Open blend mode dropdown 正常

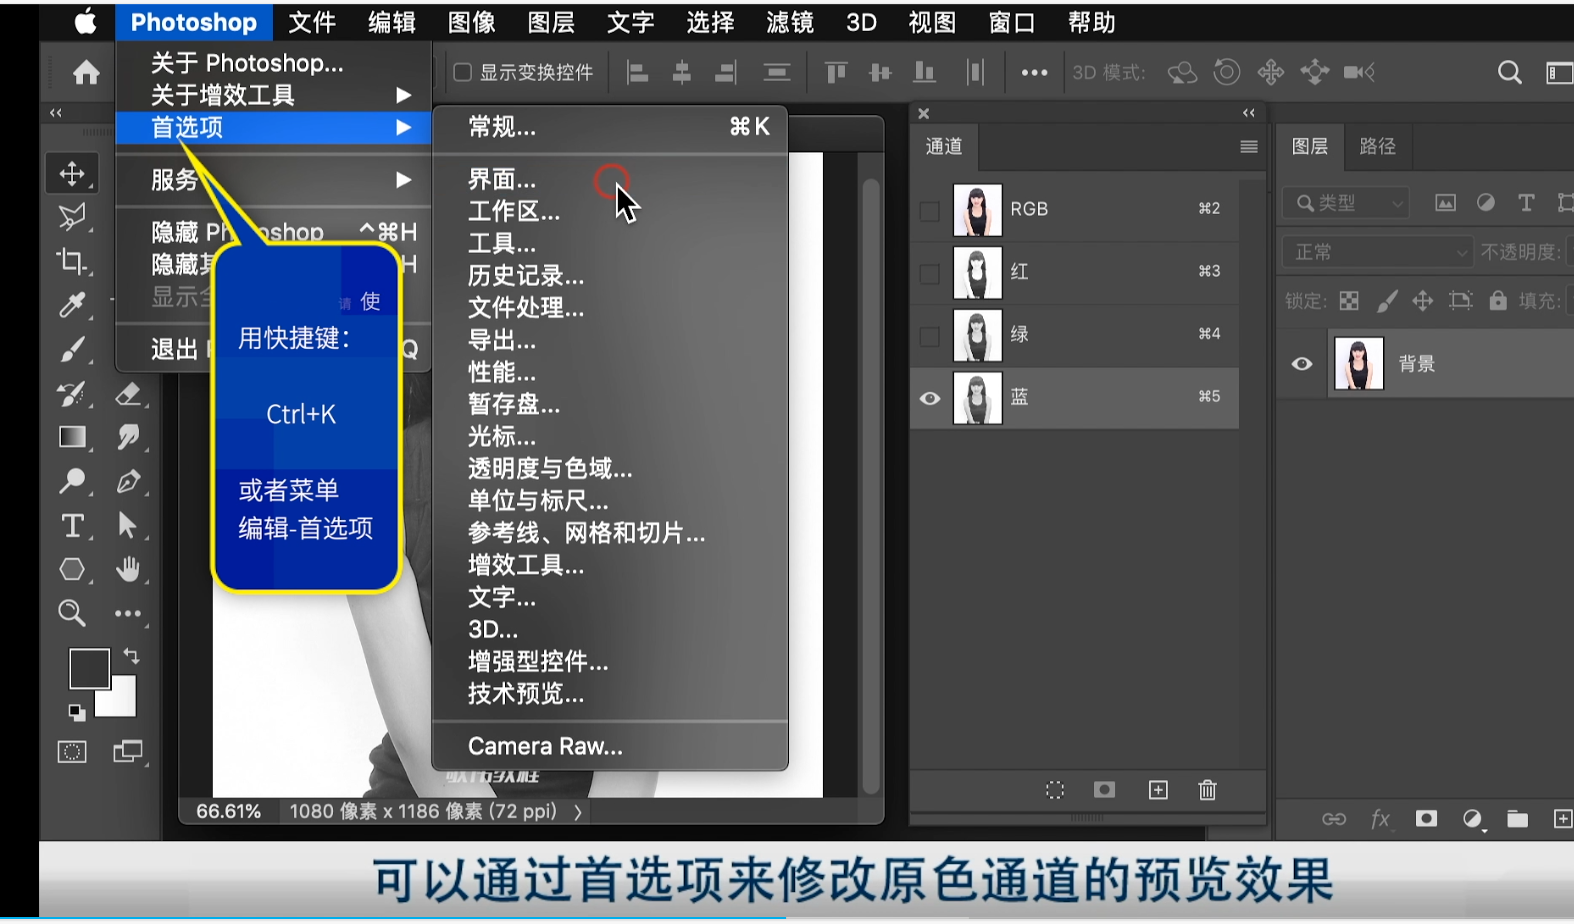coord(1378,252)
